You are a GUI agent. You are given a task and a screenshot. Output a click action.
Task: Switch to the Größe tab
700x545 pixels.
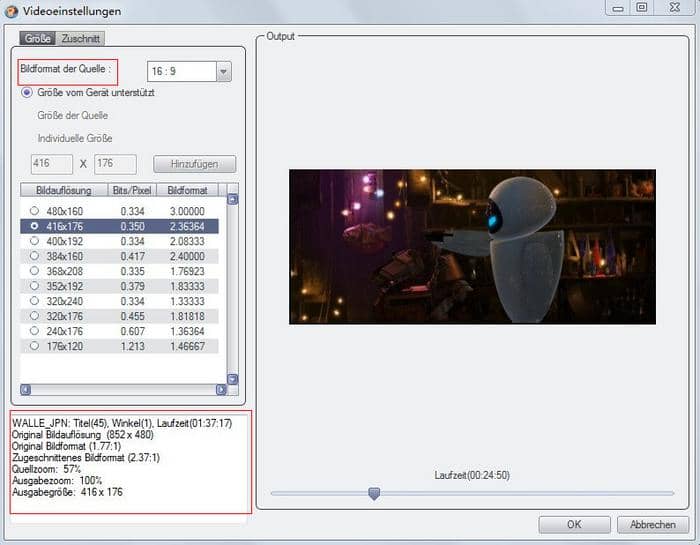click(x=38, y=38)
